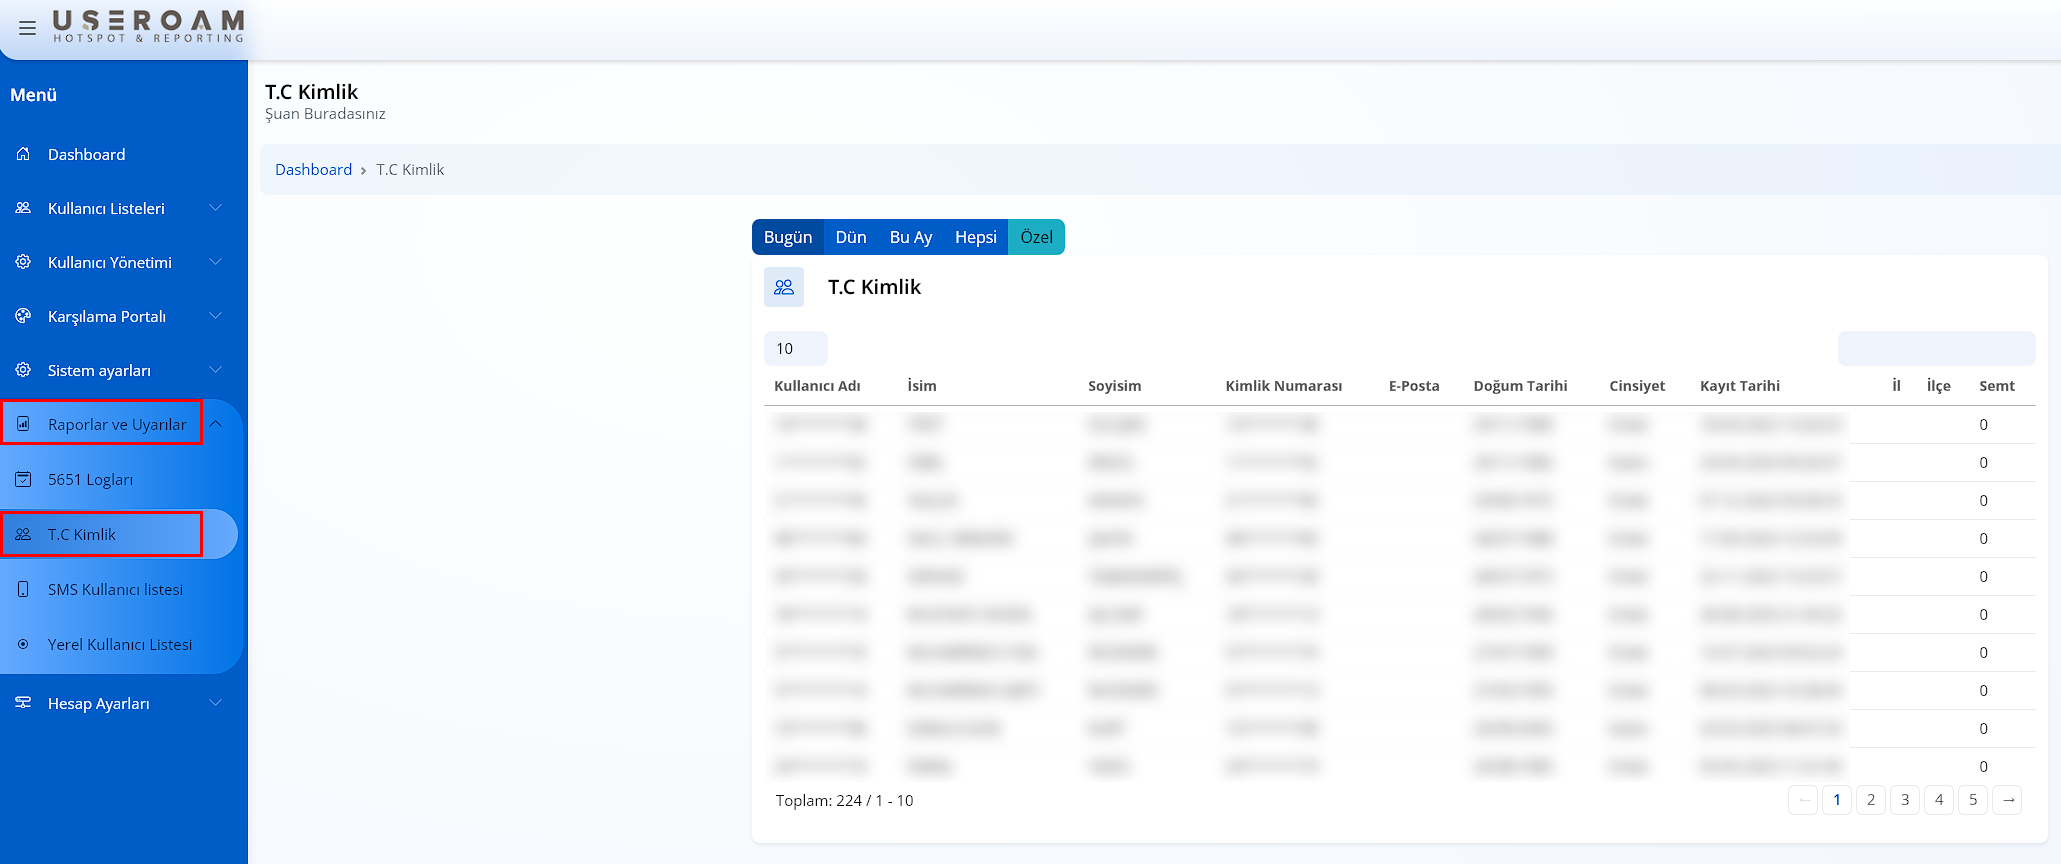Click the Özel custom date button
Screen dimensions: 2061x864
point(1036,237)
